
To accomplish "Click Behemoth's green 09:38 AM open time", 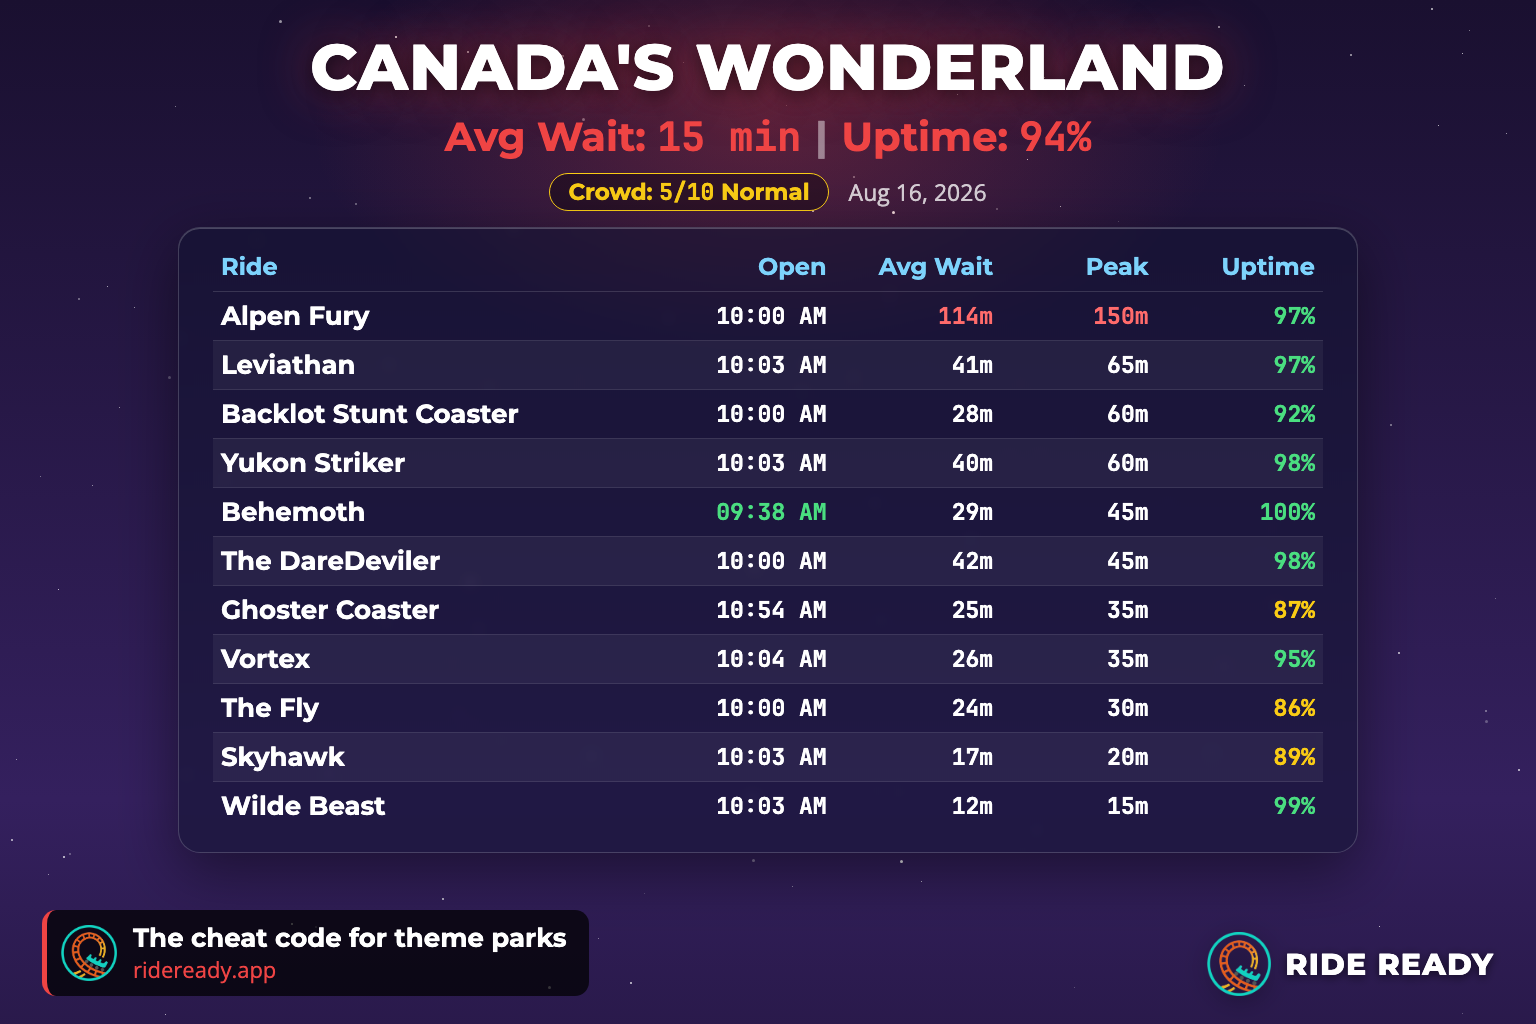I will [x=771, y=512].
